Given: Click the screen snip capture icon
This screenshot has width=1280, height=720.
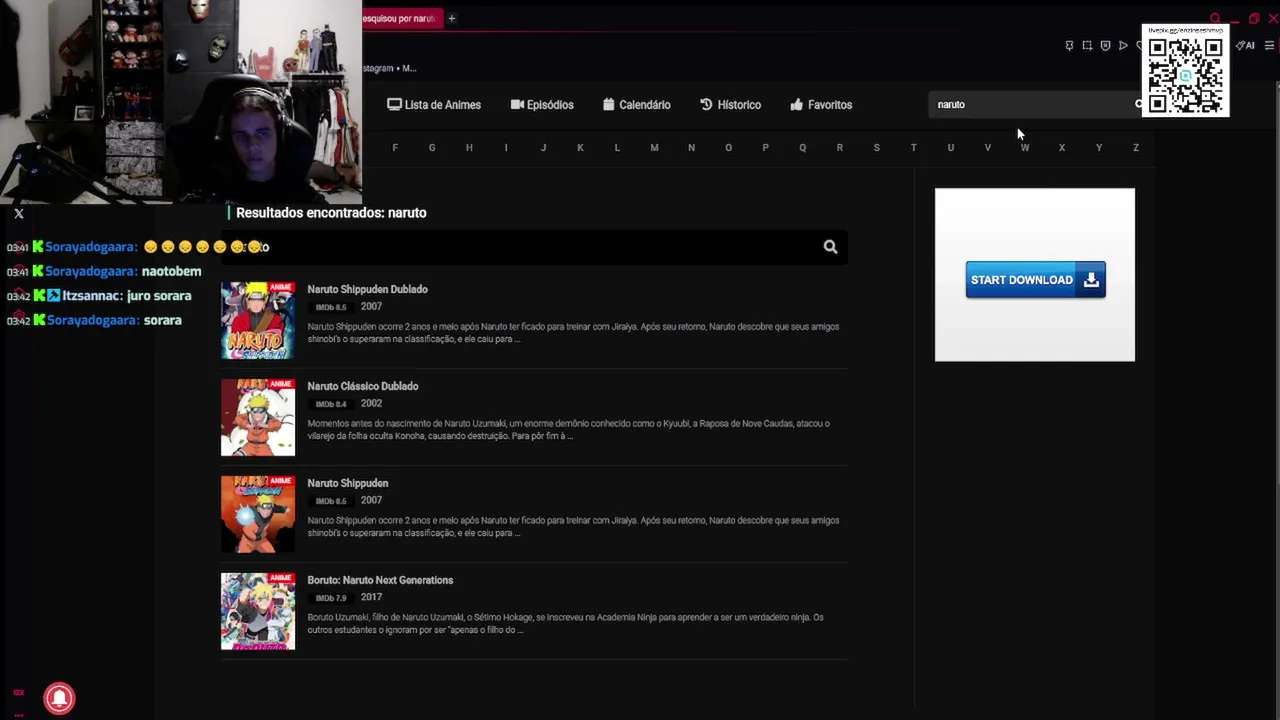Looking at the screenshot, I should [x=1087, y=46].
